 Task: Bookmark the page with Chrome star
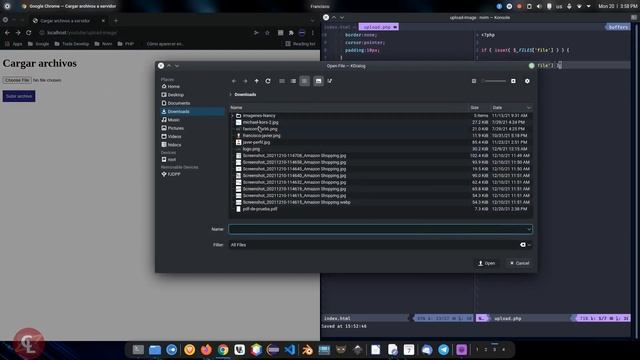[x=267, y=33]
